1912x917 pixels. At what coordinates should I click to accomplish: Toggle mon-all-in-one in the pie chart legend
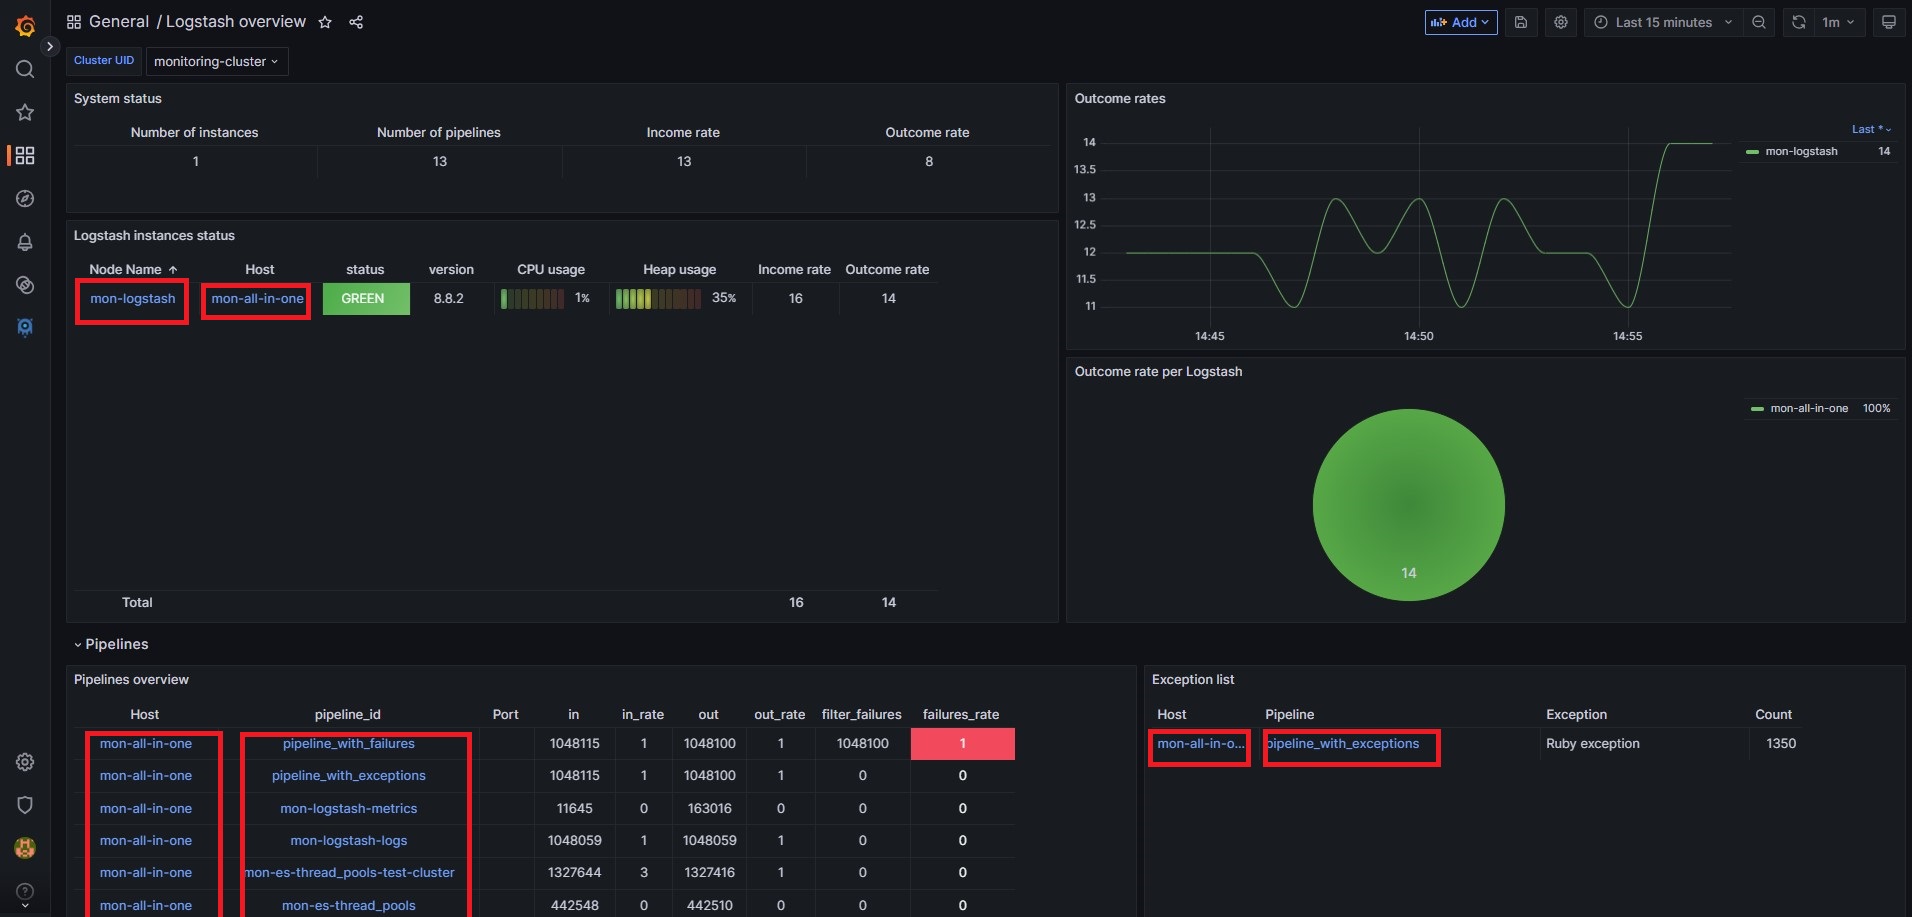pyautogui.click(x=1808, y=408)
